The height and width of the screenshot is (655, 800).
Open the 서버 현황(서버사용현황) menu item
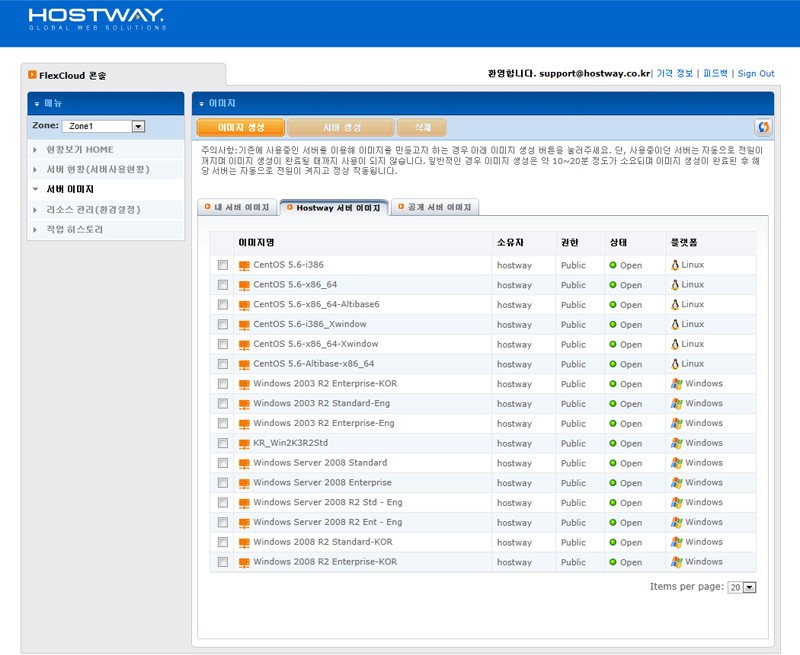[98, 169]
